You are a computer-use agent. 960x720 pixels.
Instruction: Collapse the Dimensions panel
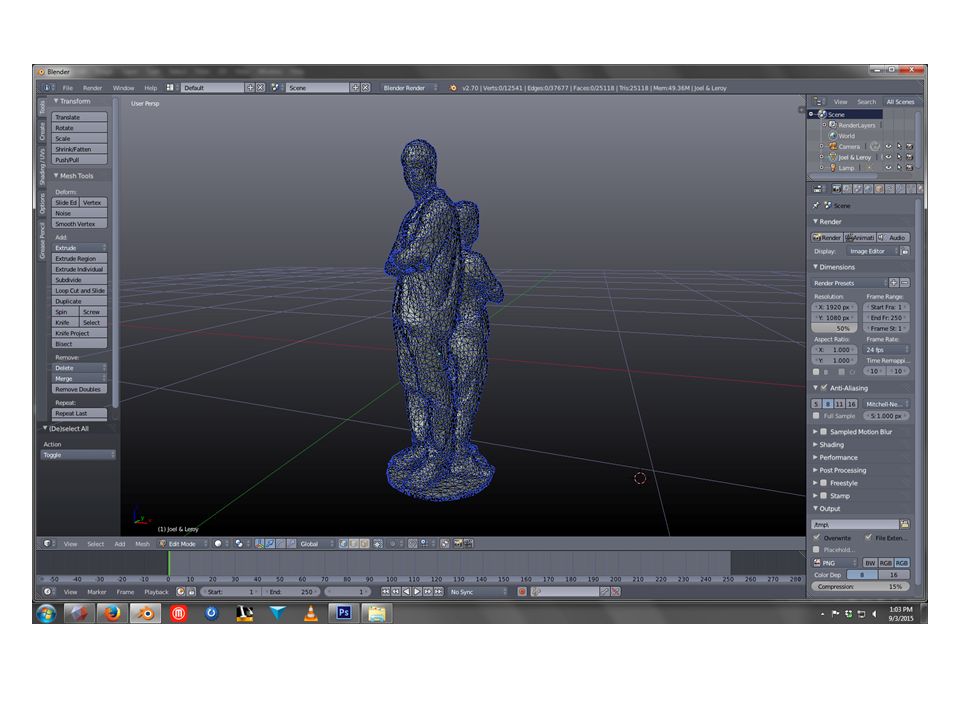(836, 267)
